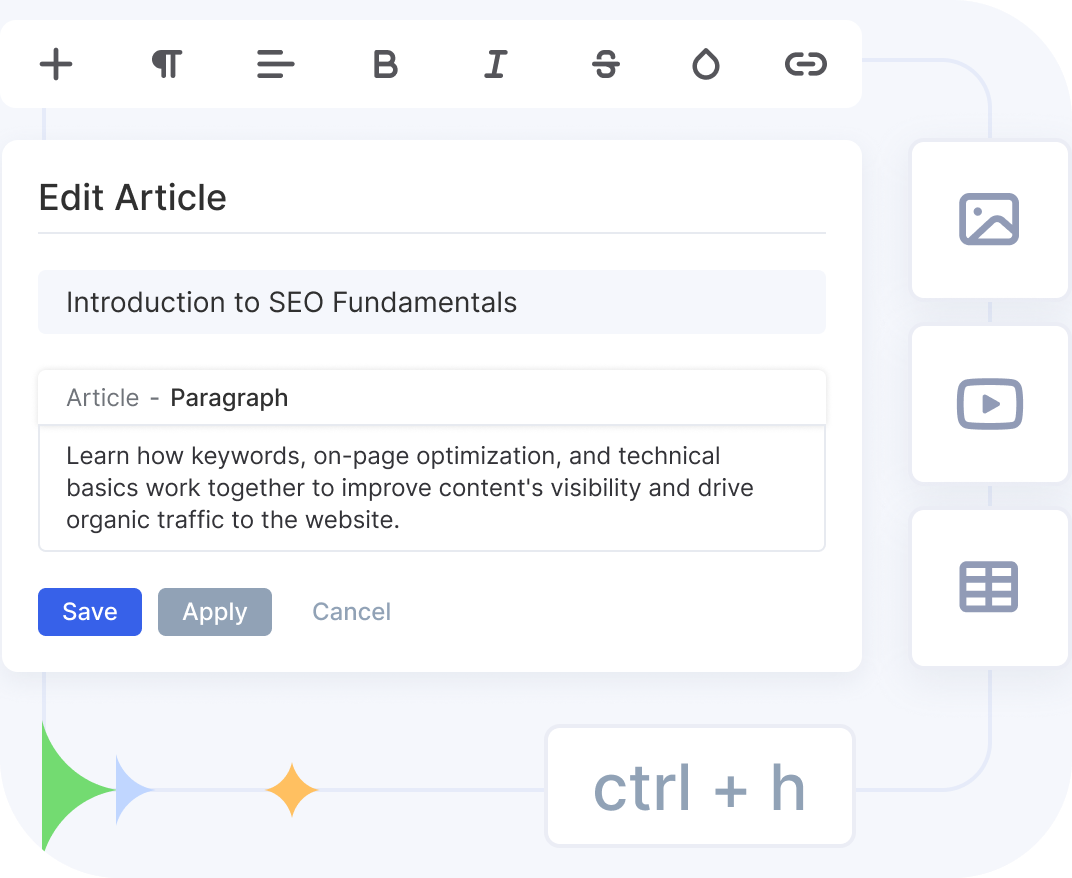Toggle italic formatting
Image resolution: width=1072 pixels, height=878 pixels.
click(x=495, y=65)
